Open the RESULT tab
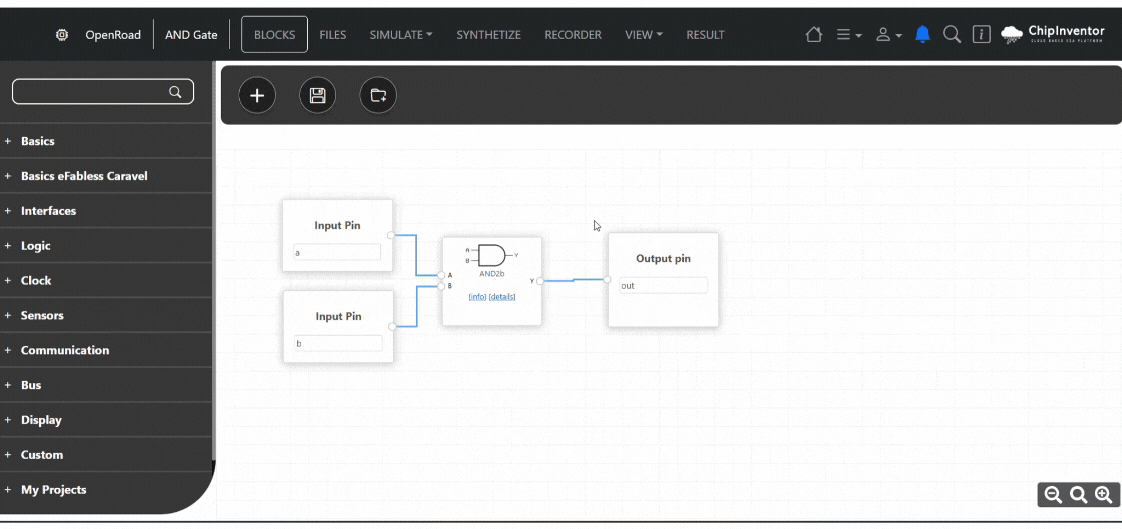 tap(706, 34)
